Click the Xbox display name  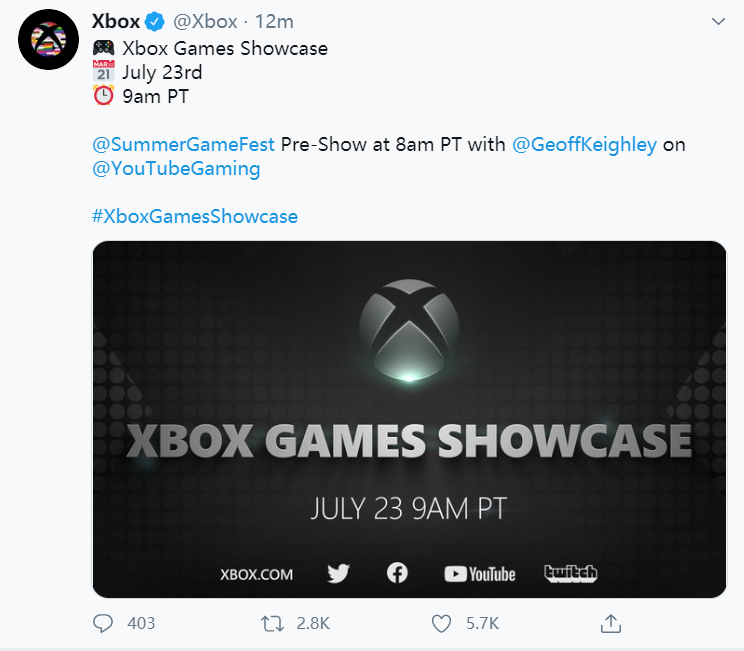click(x=115, y=22)
